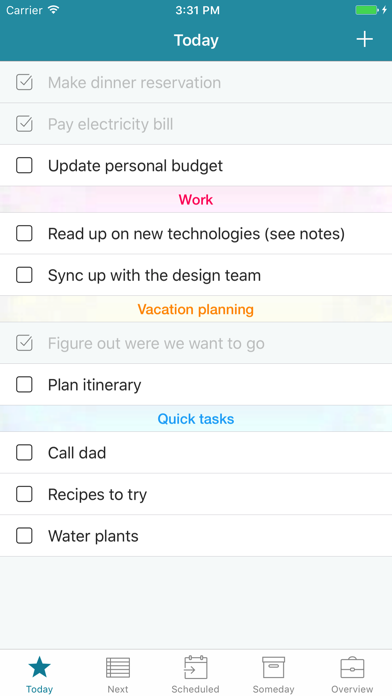Screen dimensions: 392x696
Task: Open Sync up with the design team
Action: coord(196,275)
